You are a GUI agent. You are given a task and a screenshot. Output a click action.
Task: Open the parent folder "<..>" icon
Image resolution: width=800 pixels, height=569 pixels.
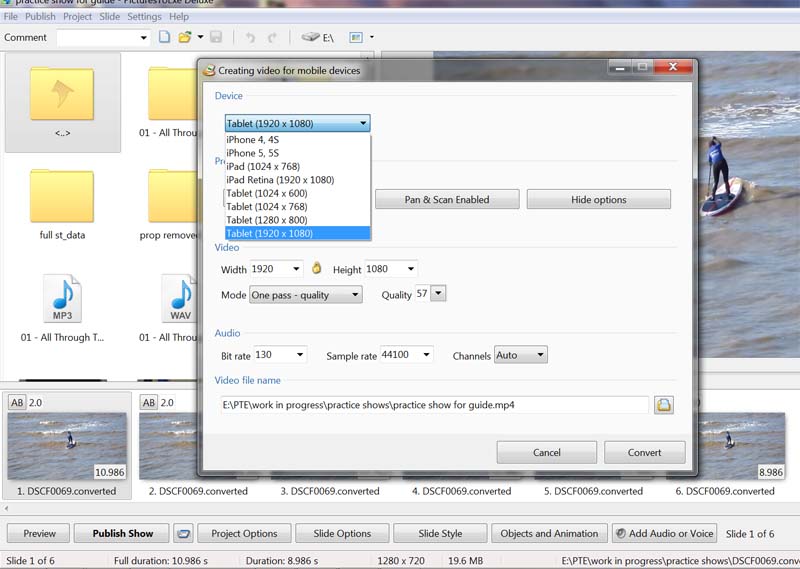click(62, 97)
